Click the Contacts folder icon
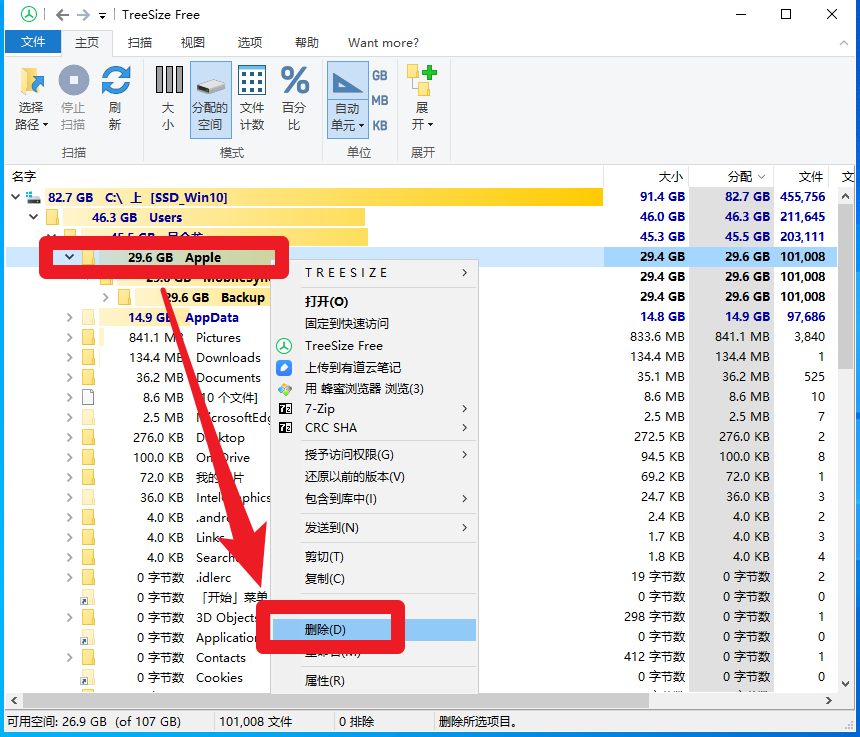The height and width of the screenshot is (737, 860). pos(88,657)
